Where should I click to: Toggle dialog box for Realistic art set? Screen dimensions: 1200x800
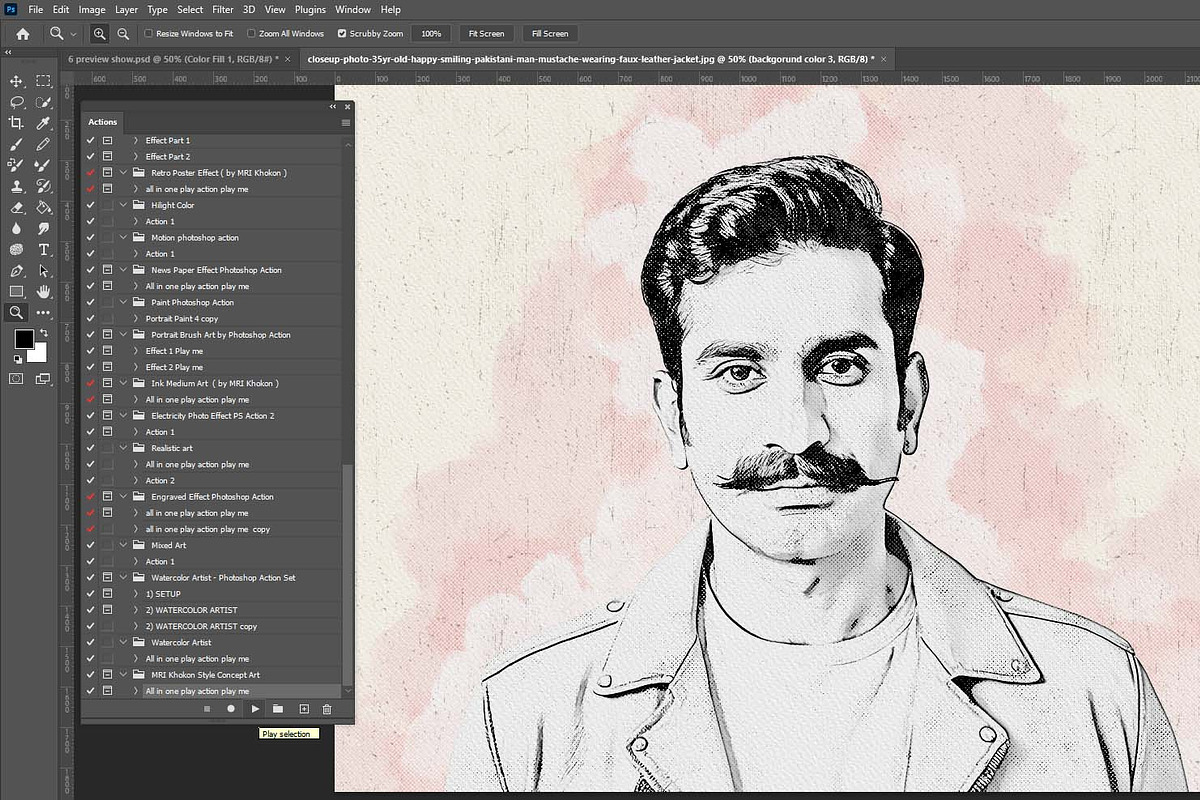tap(107, 448)
